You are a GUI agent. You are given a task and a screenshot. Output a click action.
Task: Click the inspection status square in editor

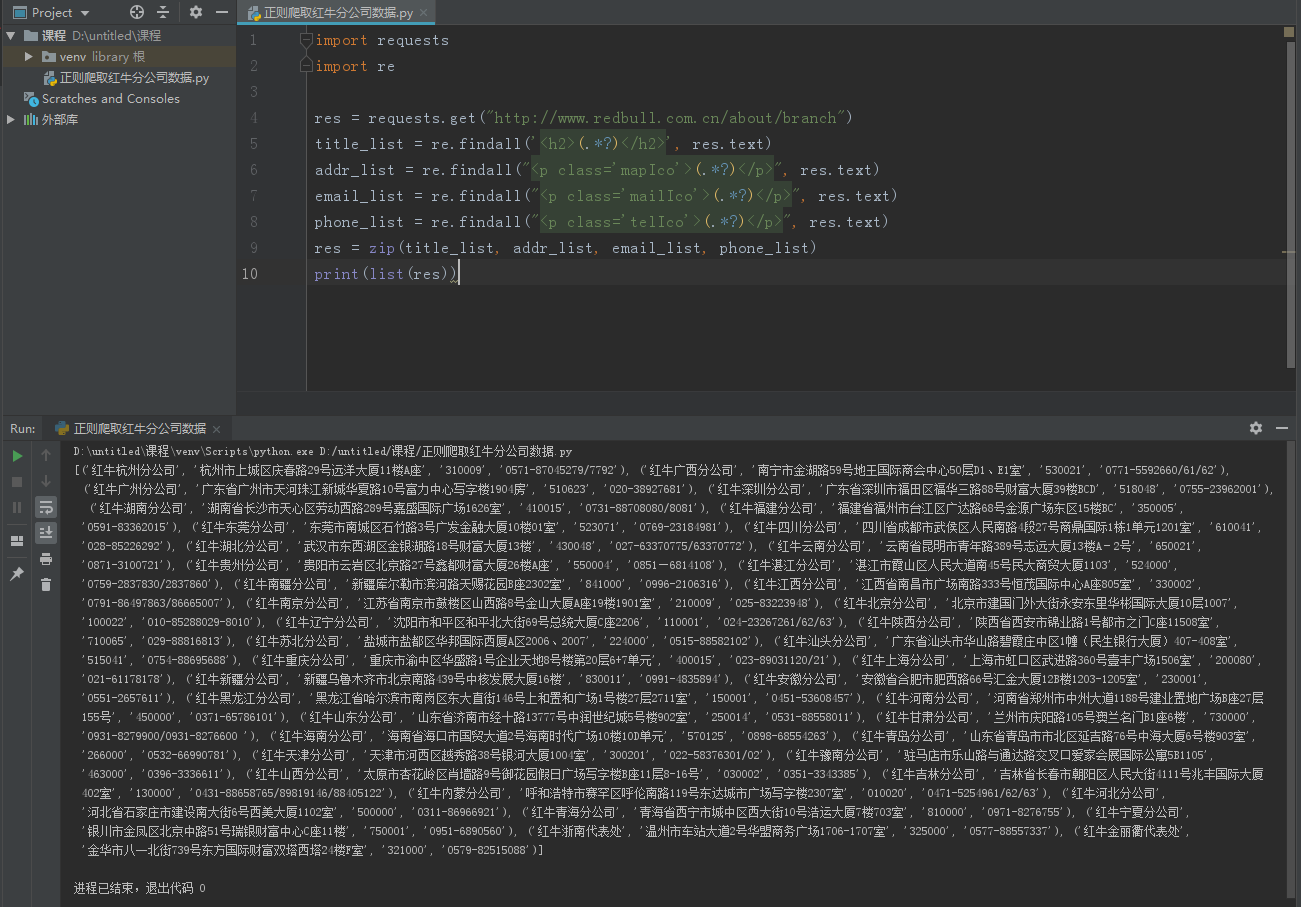[x=1290, y=32]
